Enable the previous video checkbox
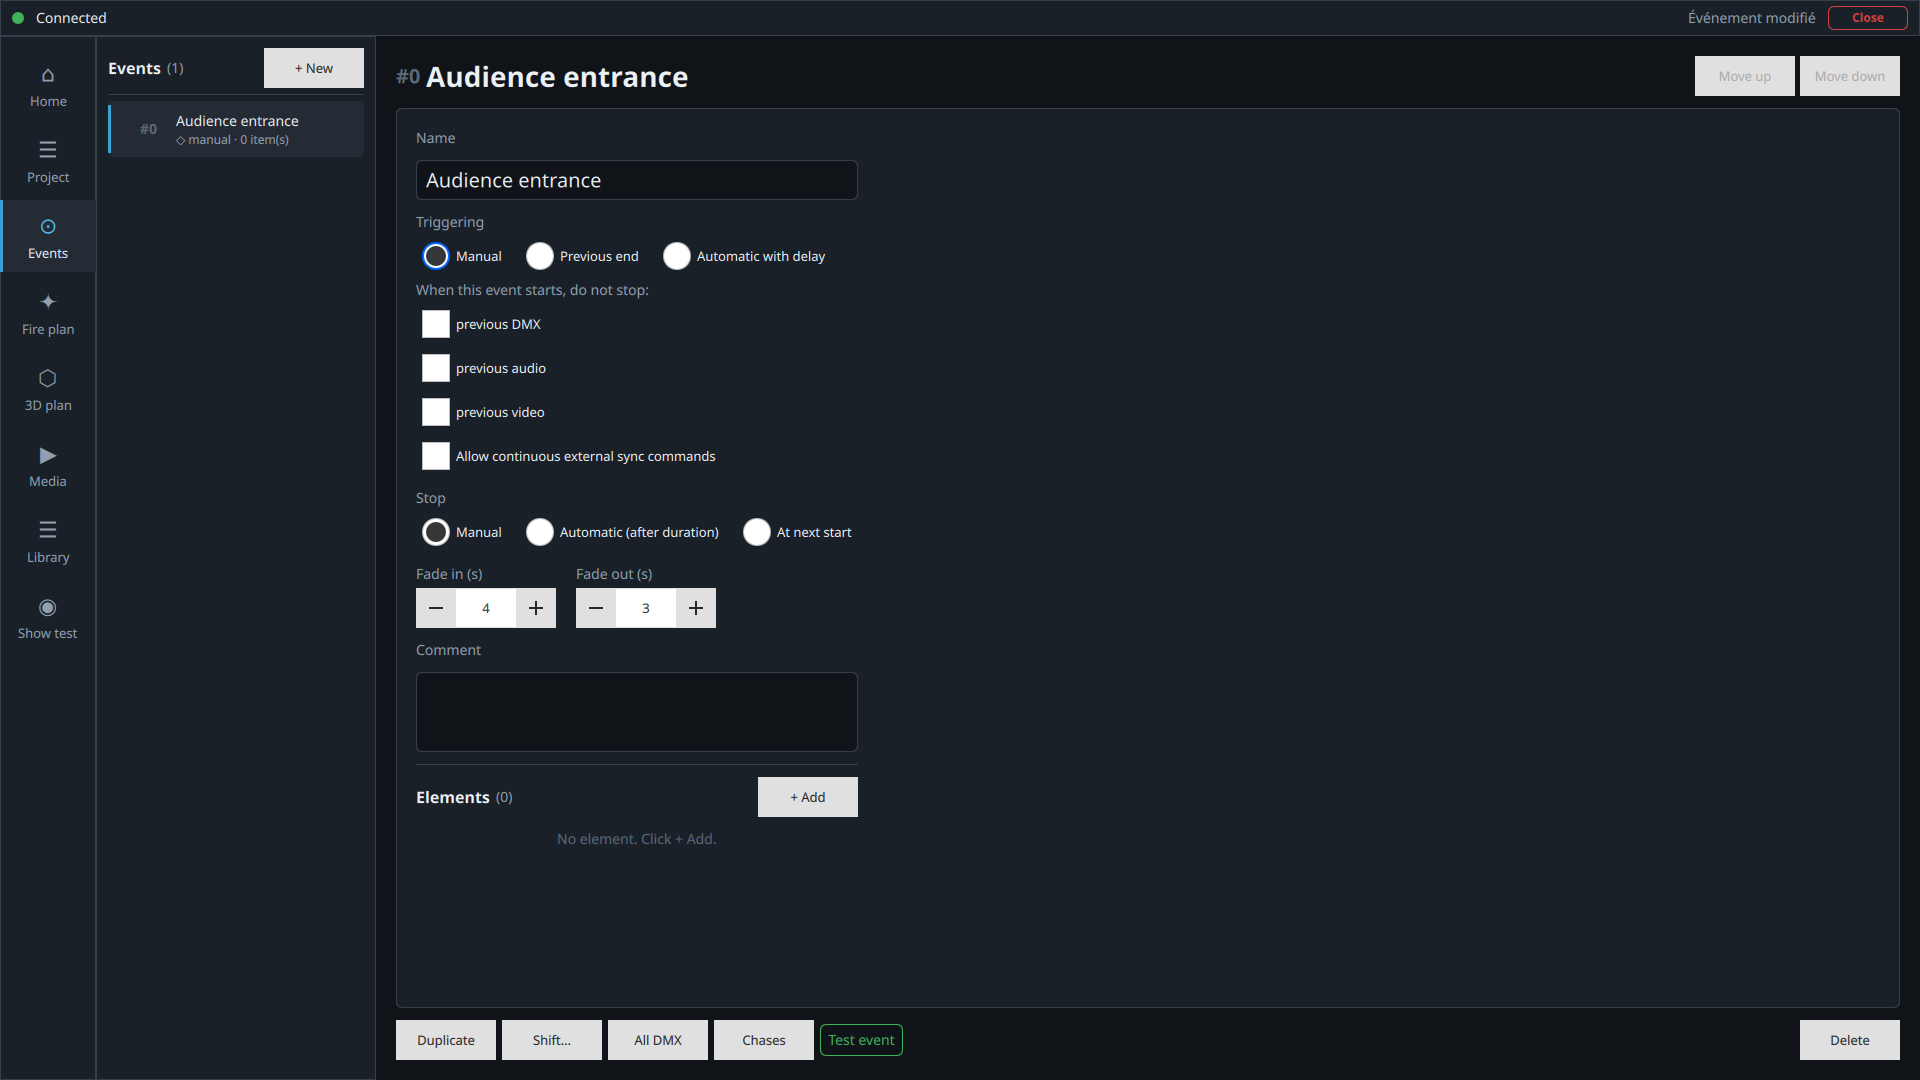Viewport: 1920px width, 1080px height. pos(436,412)
